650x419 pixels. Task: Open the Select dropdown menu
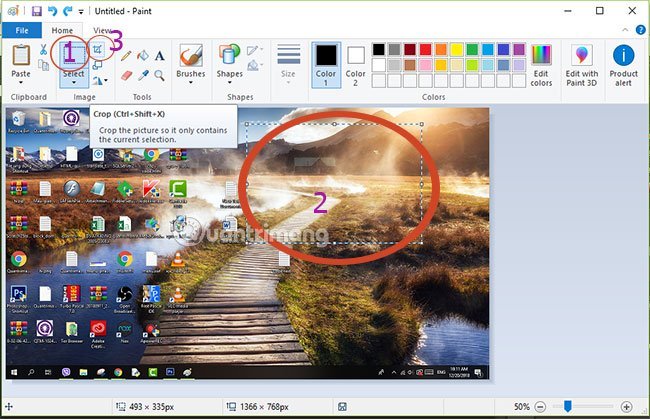coord(73,80)
